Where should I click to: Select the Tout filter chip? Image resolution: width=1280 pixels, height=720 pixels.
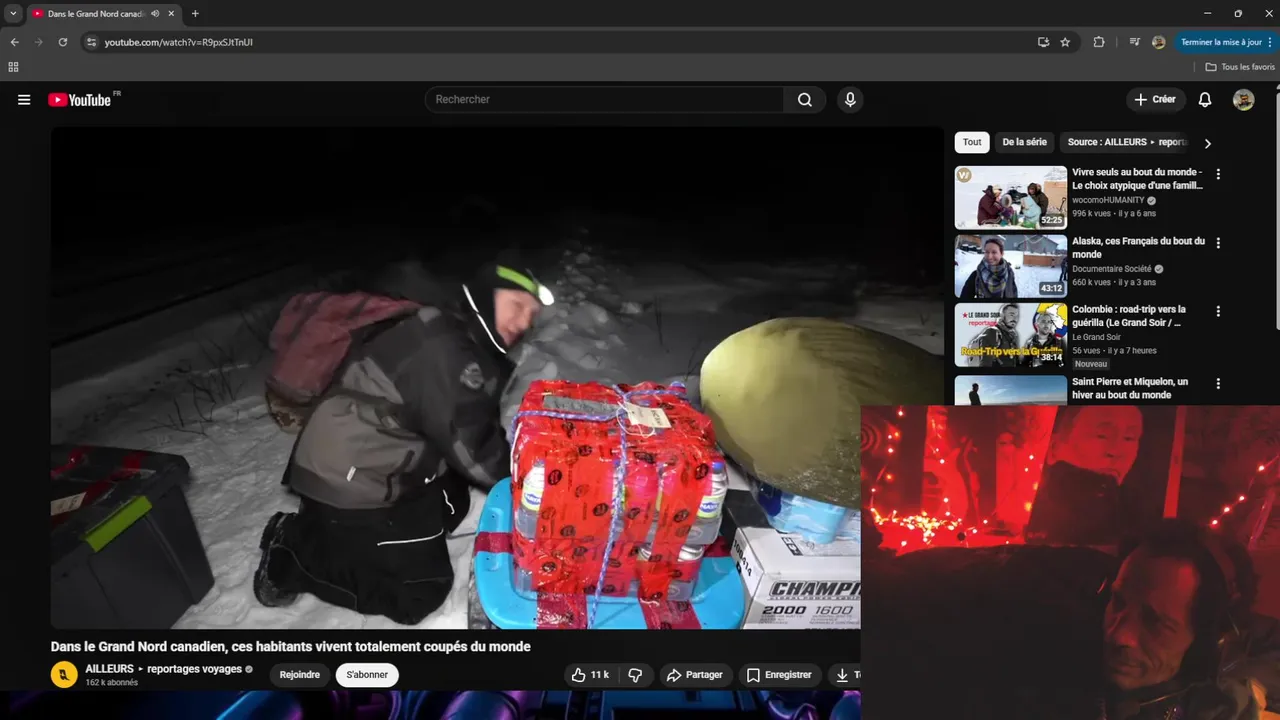pos(972,142)
